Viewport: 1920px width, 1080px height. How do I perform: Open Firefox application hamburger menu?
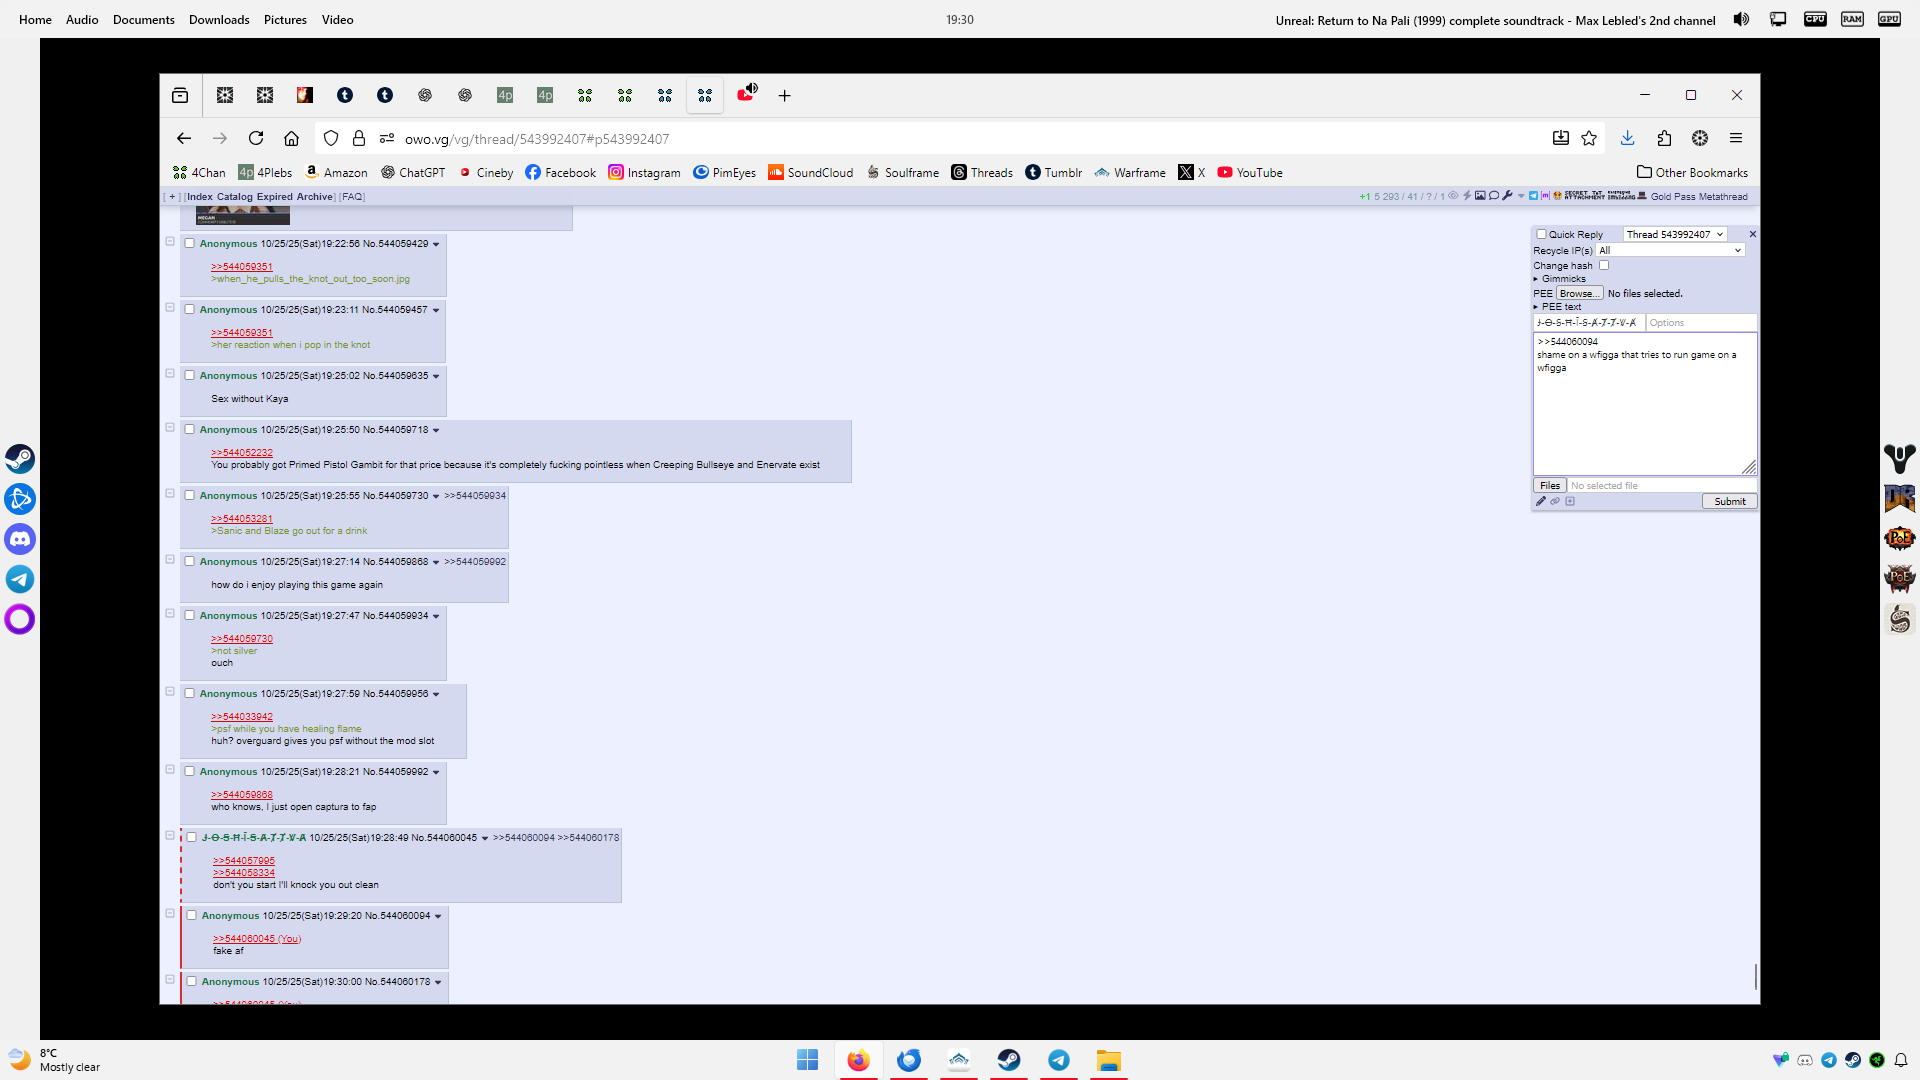(x=1736, y=139)
